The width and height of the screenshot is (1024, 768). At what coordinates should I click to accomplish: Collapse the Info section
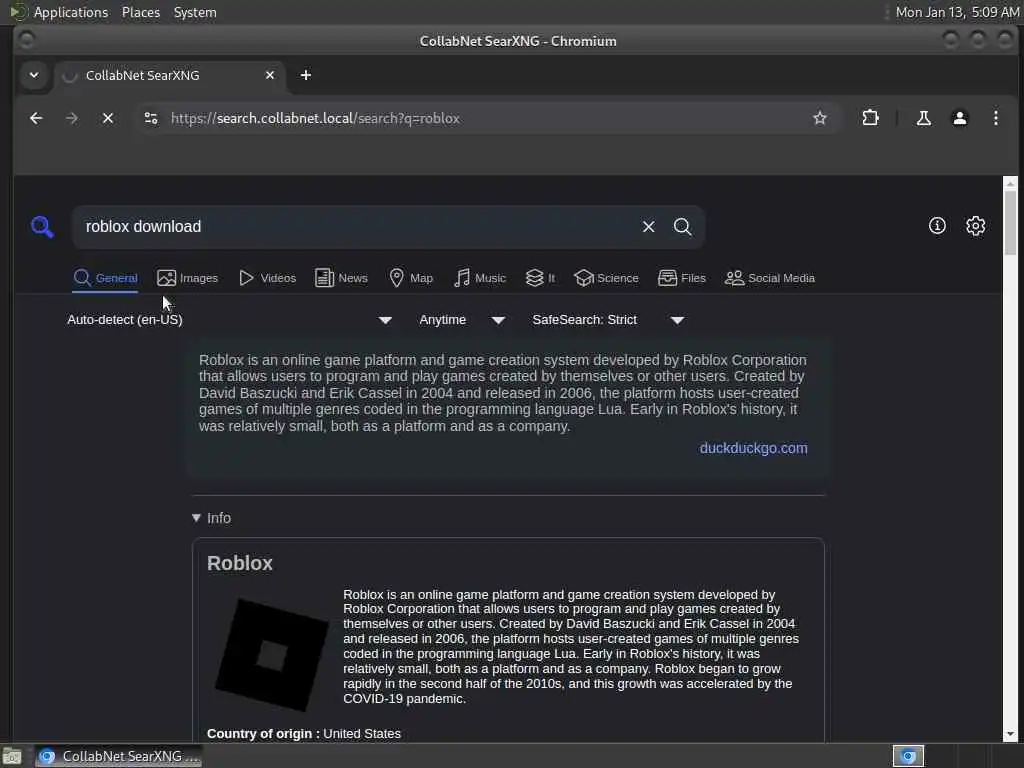pyautogui.click(x=212, y=518)
